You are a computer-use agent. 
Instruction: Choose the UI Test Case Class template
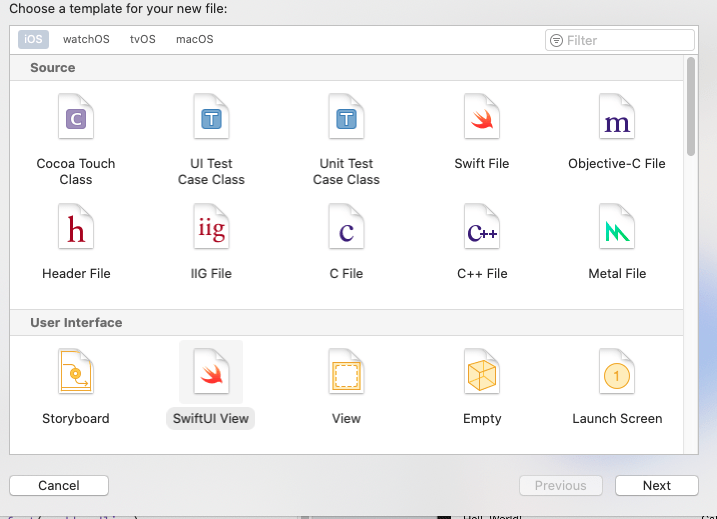coord(211,122)
